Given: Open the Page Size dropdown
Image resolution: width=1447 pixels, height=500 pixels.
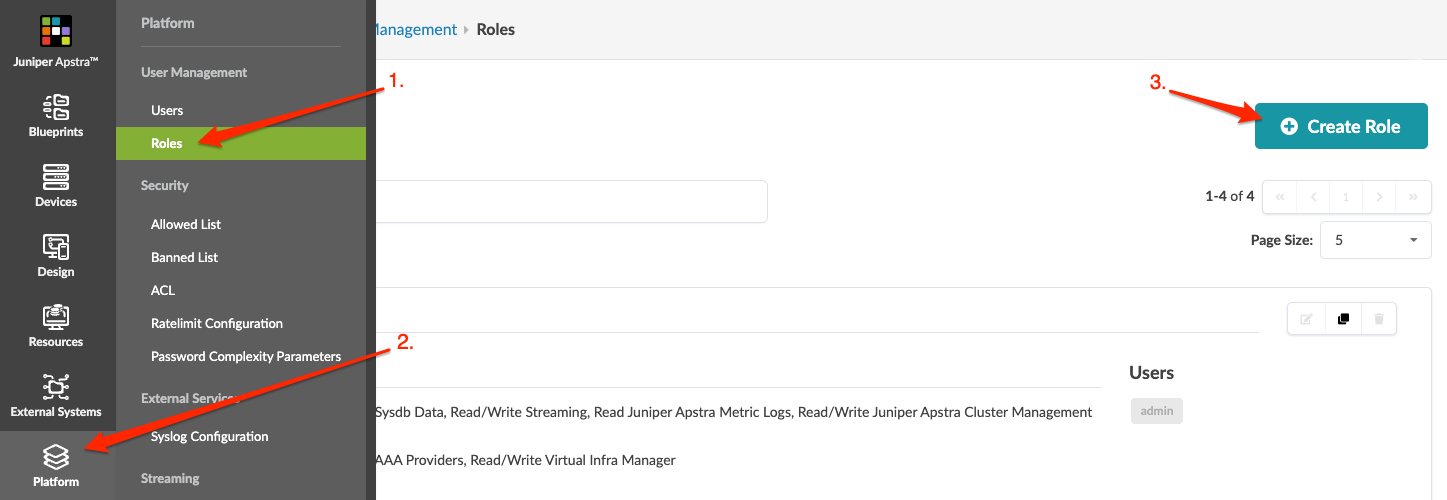Looking at the screenshot, I should [x=1375, y=240].
